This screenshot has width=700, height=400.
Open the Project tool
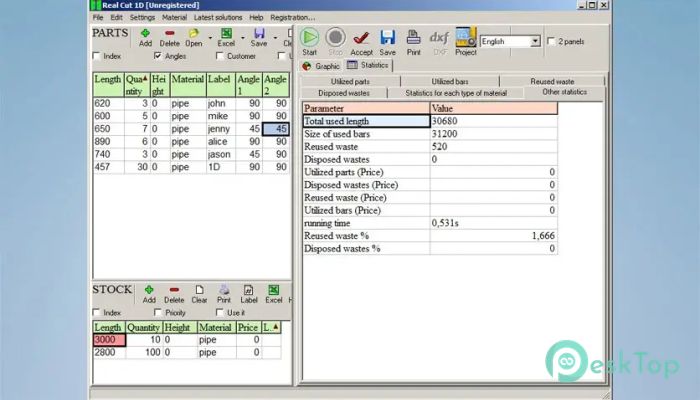pyautogui.click(x=466, y=42)
